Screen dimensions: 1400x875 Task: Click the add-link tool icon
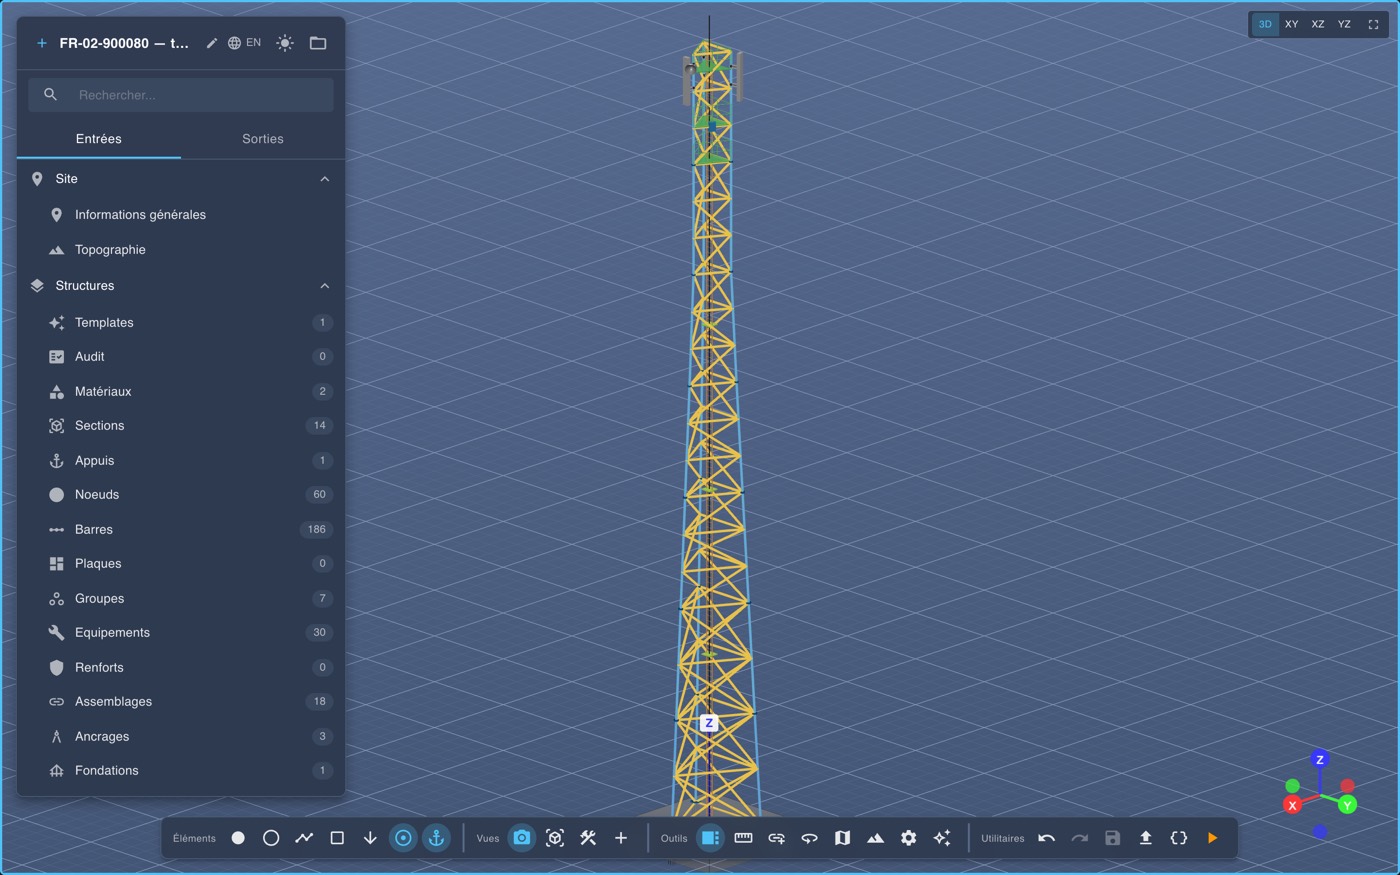point(776,838)
